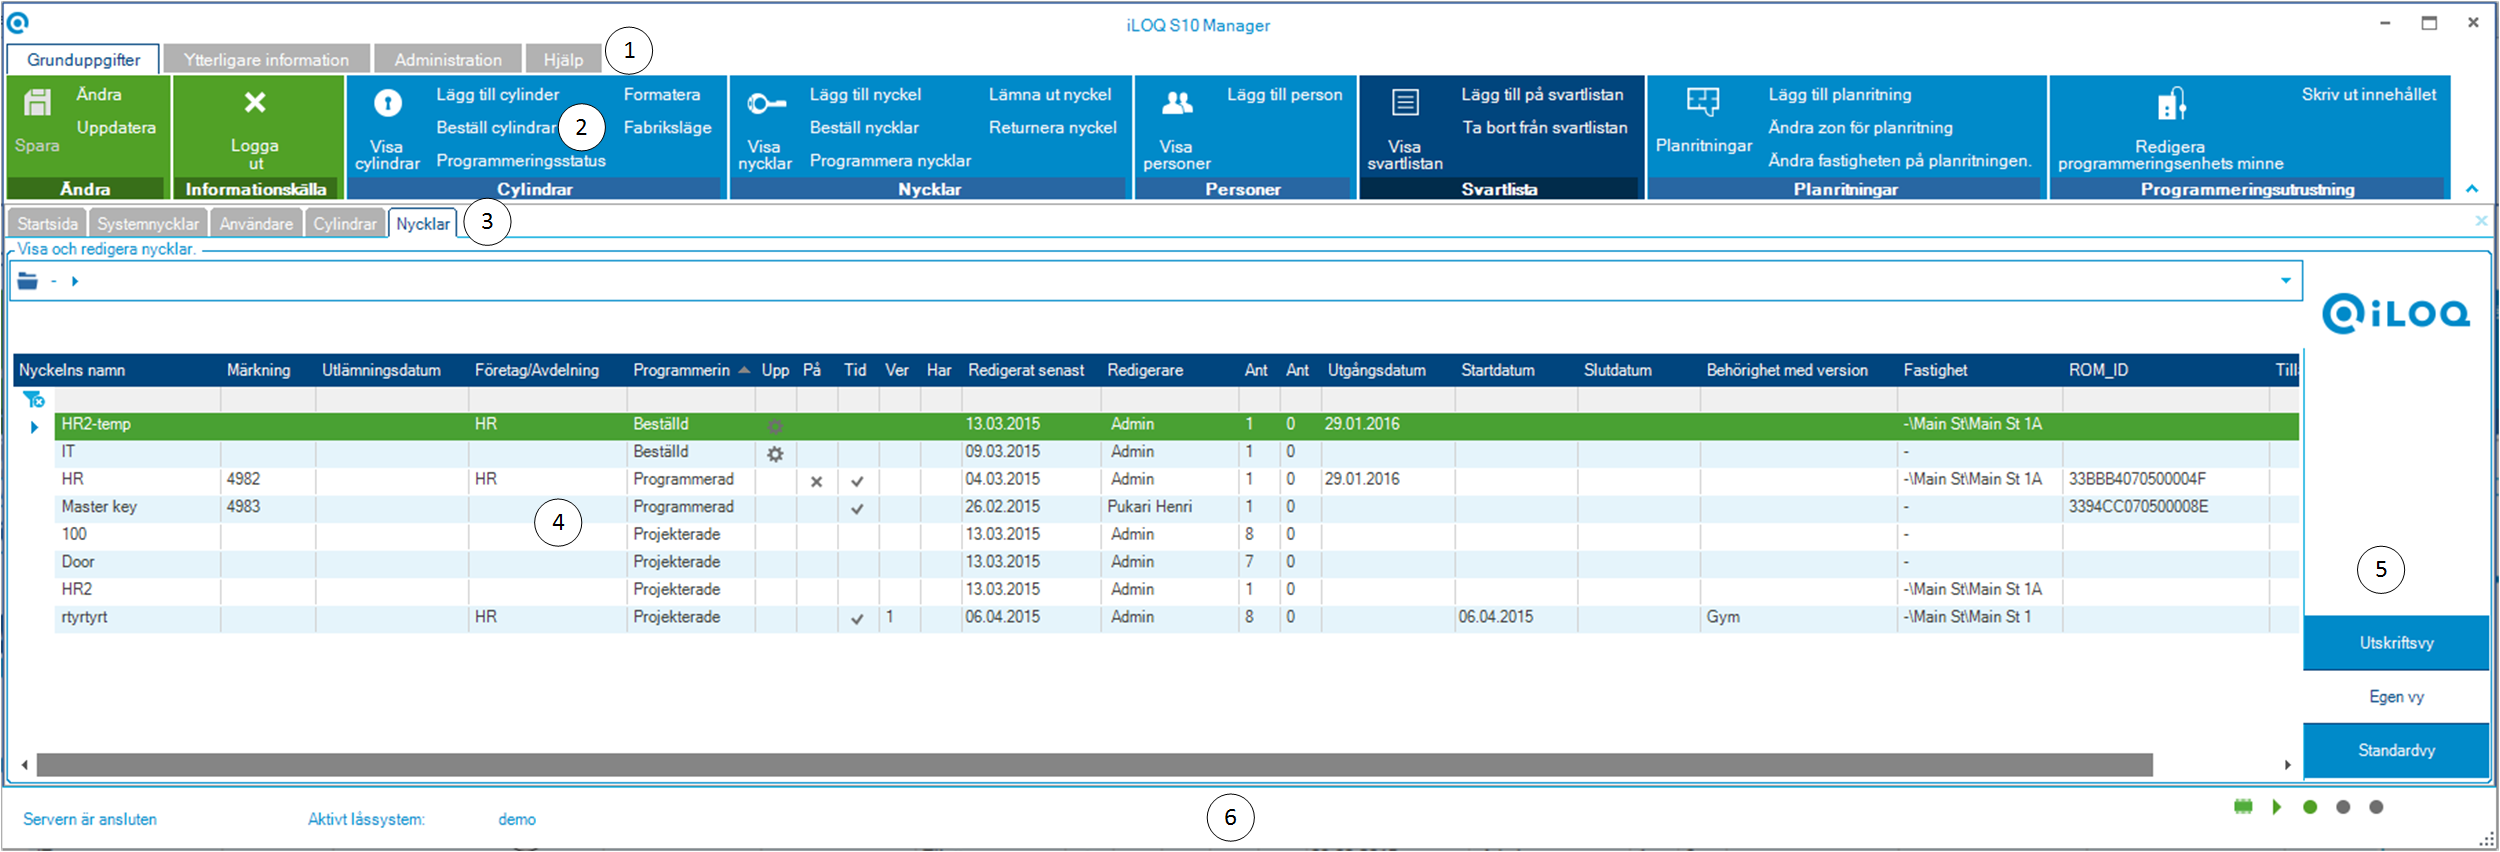Image resolution: width=2500 pixels, height=852 pixels.
Task: Log out using the Logga ut icon
Action: [x=255, y=102]
